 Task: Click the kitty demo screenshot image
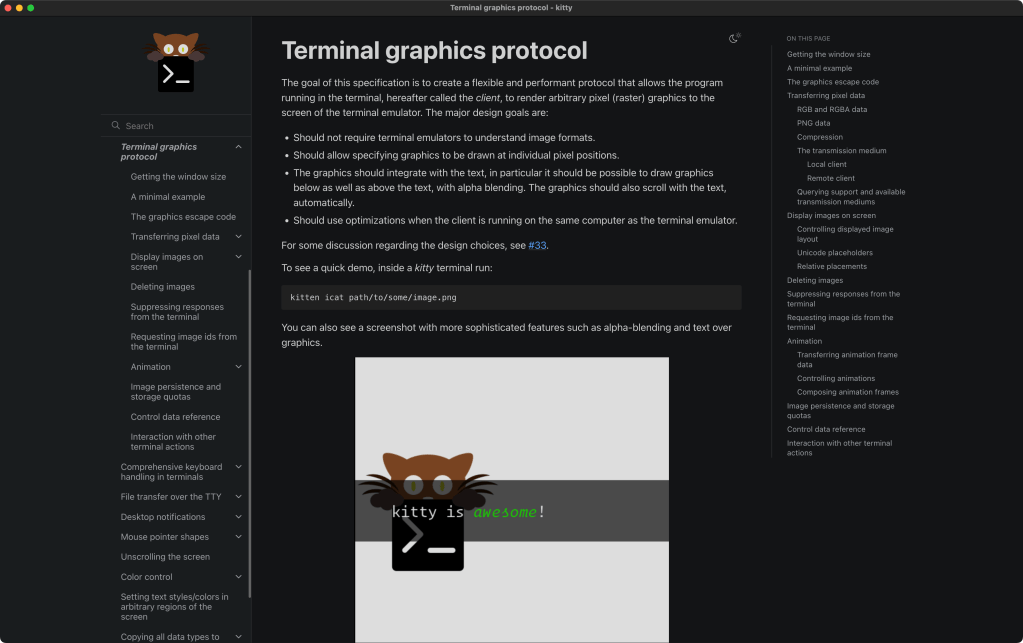[511, 499]
